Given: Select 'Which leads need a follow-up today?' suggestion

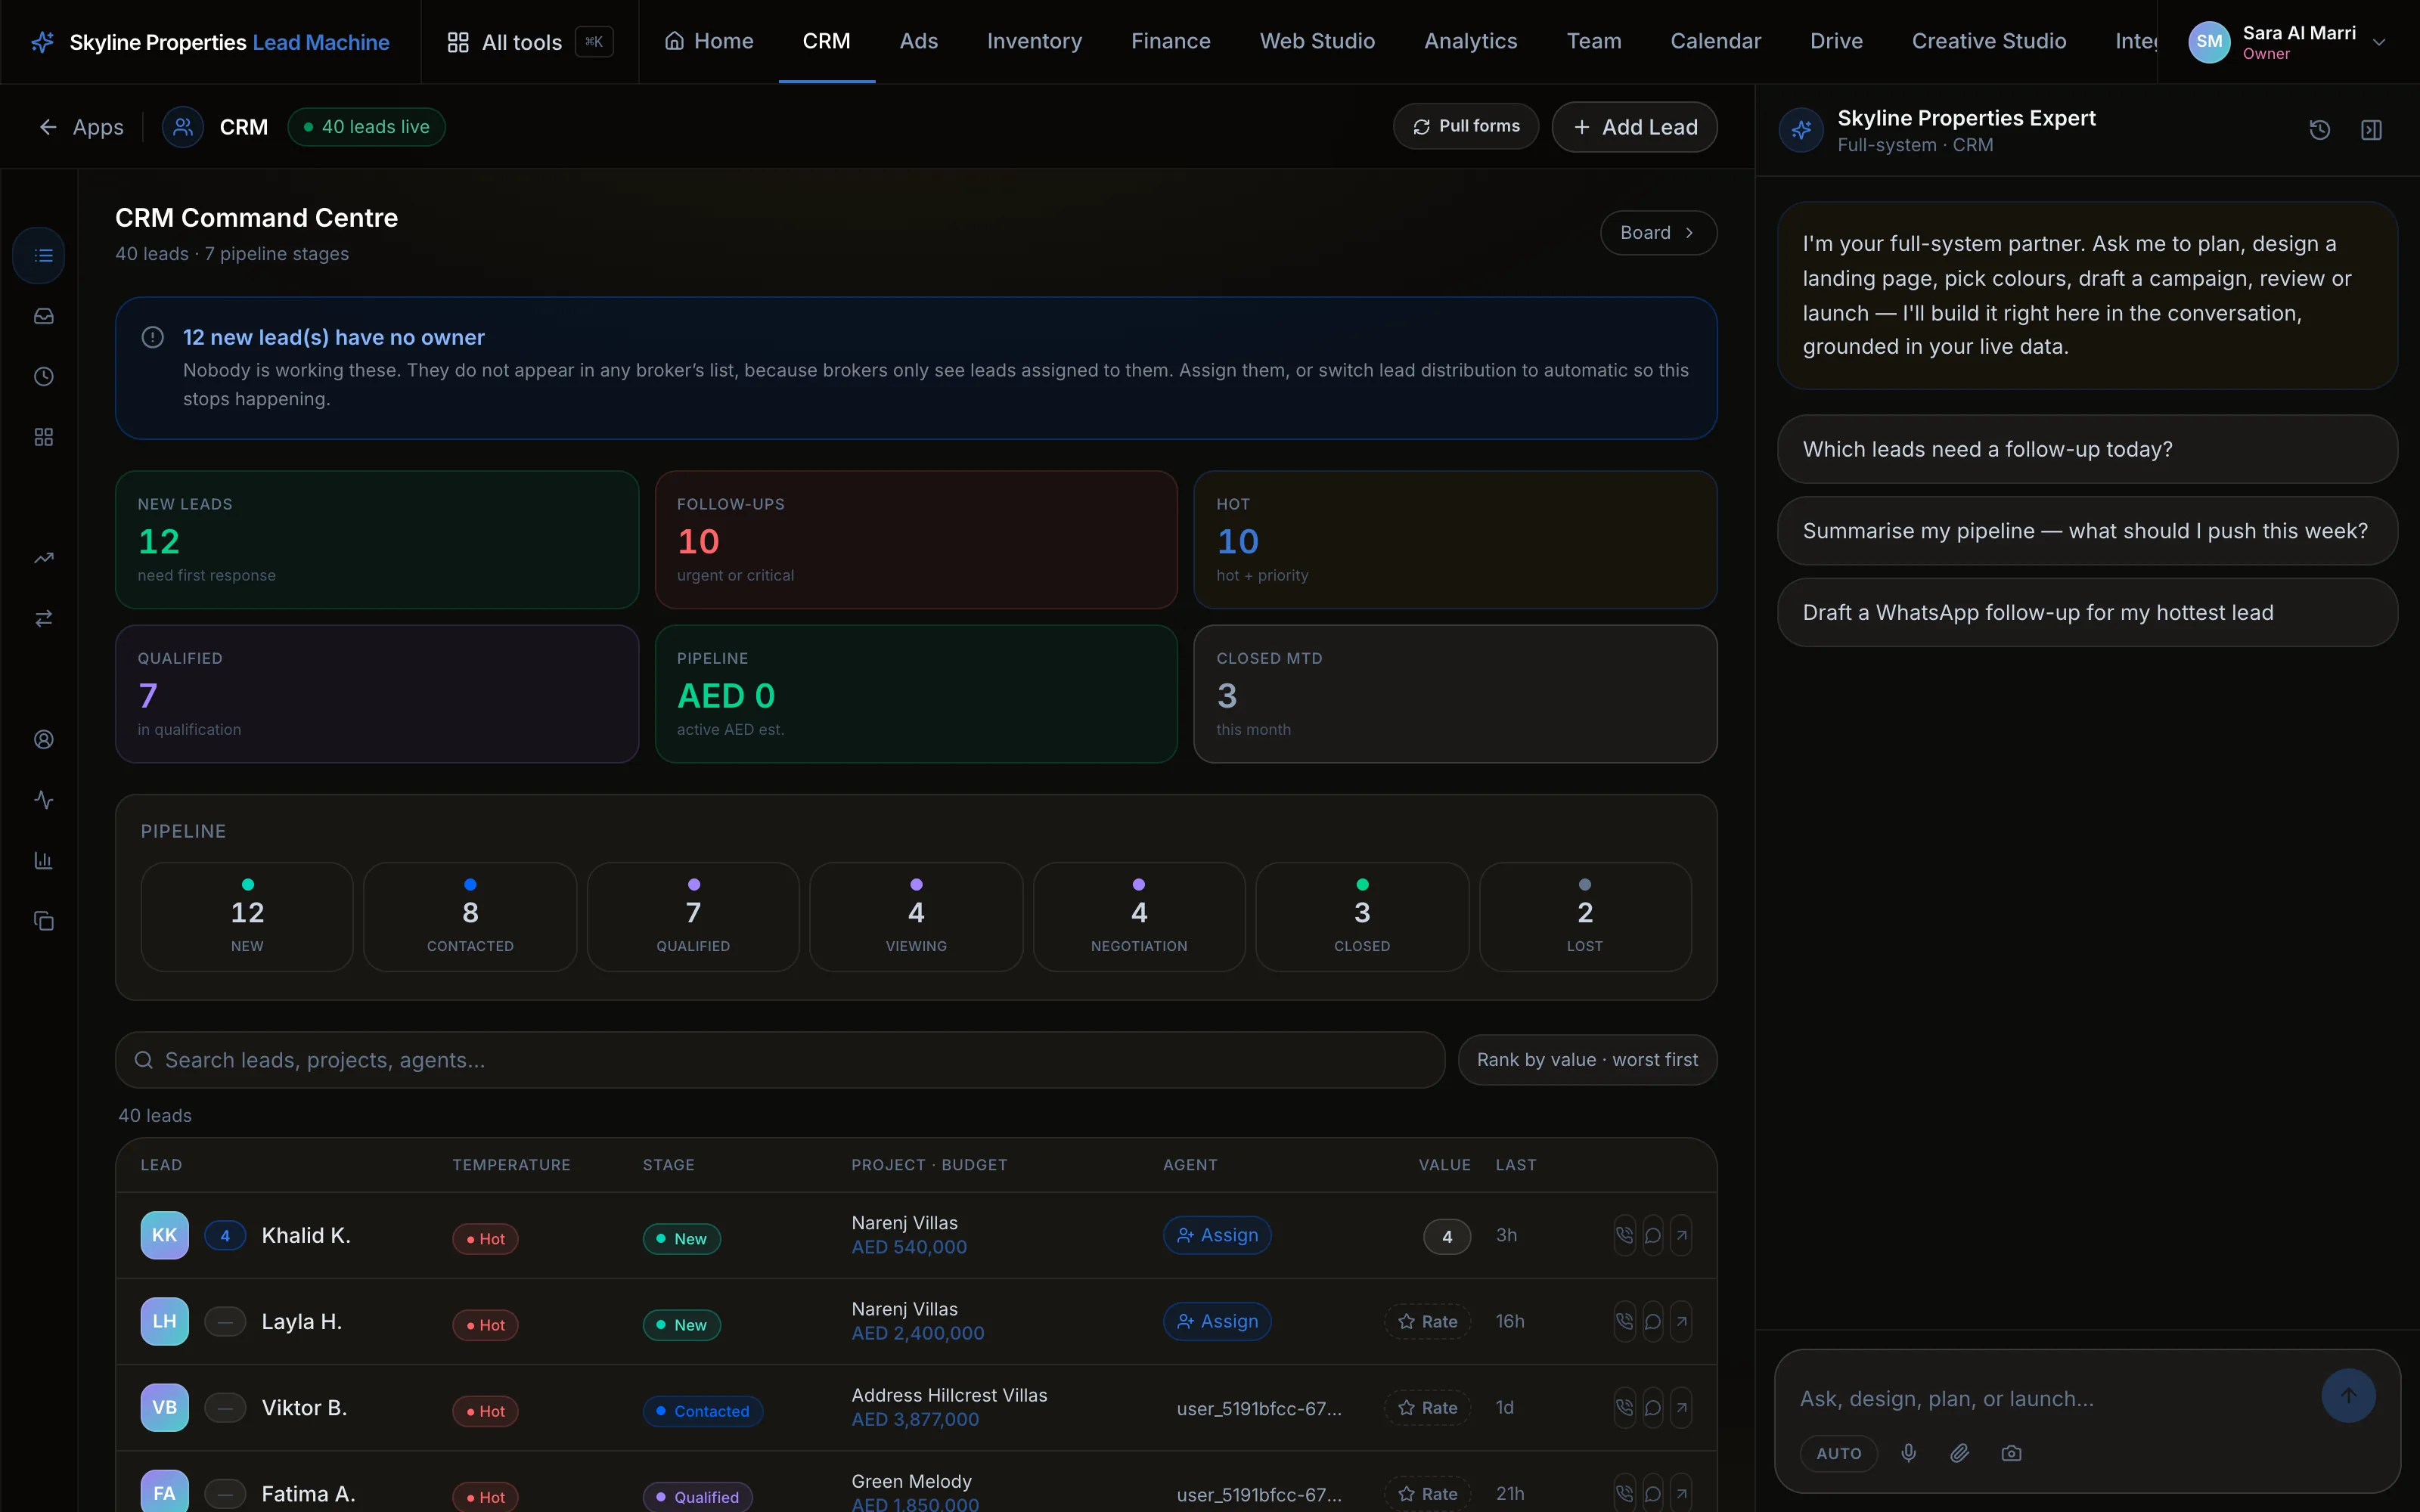Looking at the screenshot, I should [2087, 449].
